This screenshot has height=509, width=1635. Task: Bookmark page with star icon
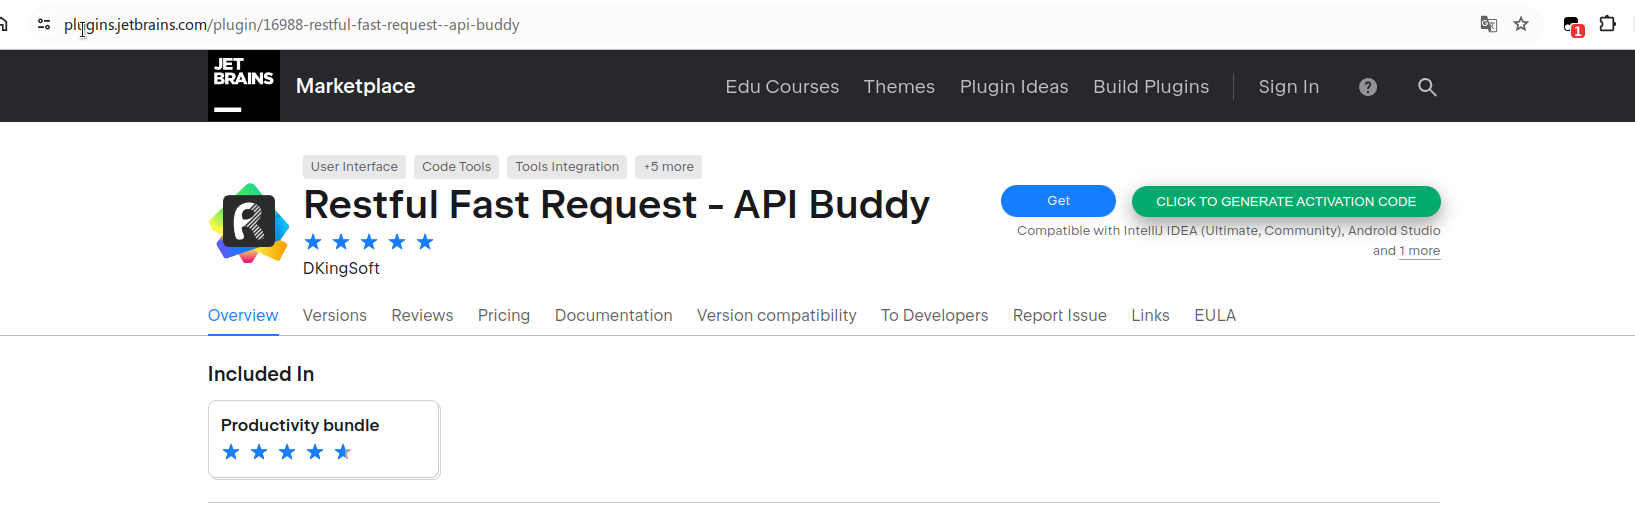point(1521,24)
